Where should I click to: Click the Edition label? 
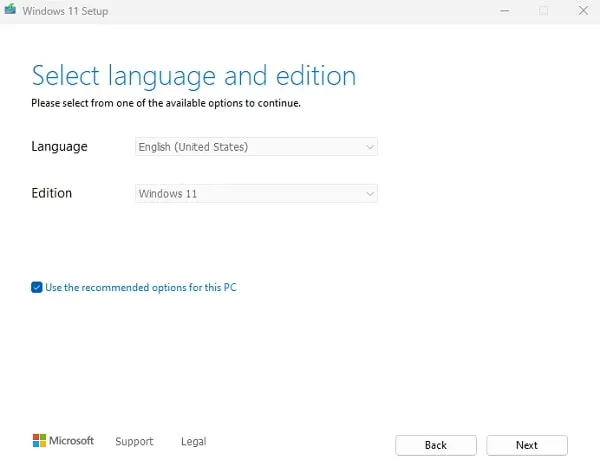coord(52,193)
